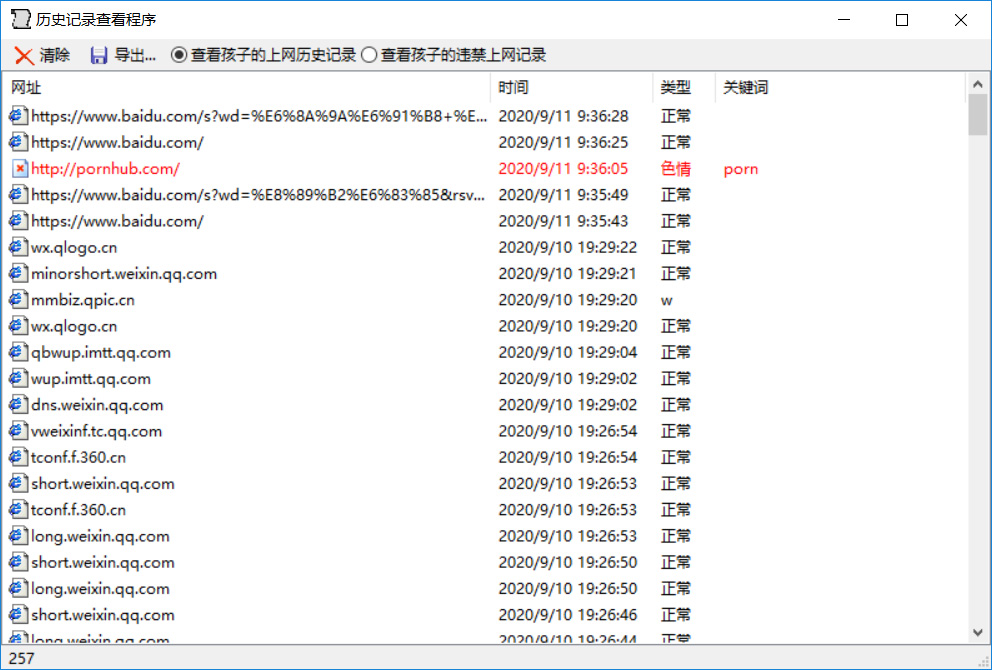Click baidu search URL containing %E6%8A%9A
The image size is (992, 670).
pos(259,116)
